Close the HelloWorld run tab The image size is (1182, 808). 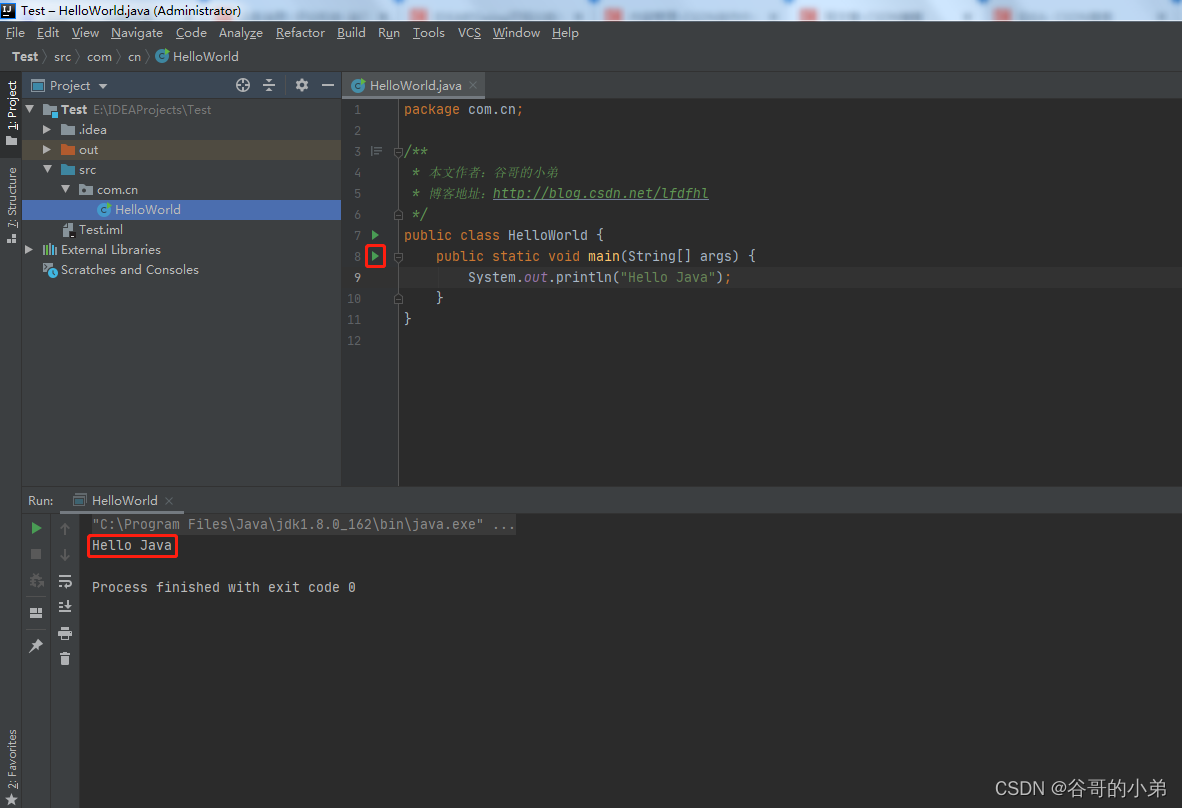pyautogui.click(x=169, y=500)
